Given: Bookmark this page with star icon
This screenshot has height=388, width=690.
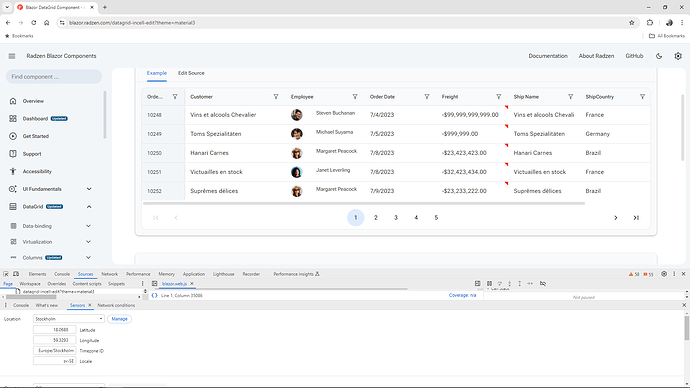Looking at the screenshot, I should [631, 23].
